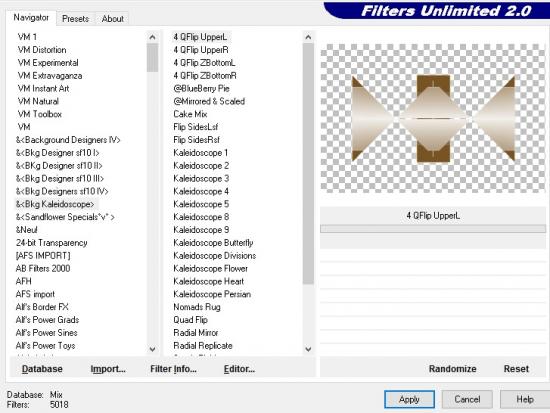Cancel the filter dialog
Viewport: 550px width, 413px height.
click(467, 399)
